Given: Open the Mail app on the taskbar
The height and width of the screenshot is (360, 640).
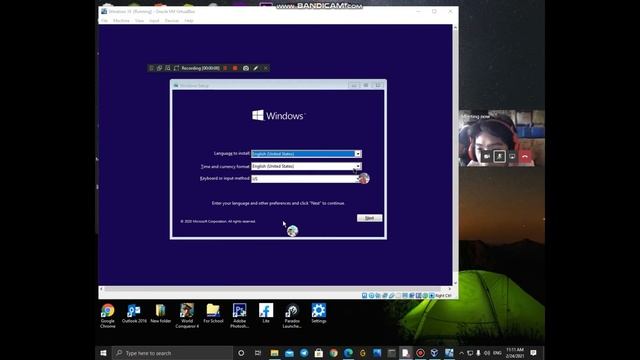Looking at the screenshot, I should [289, 353].
